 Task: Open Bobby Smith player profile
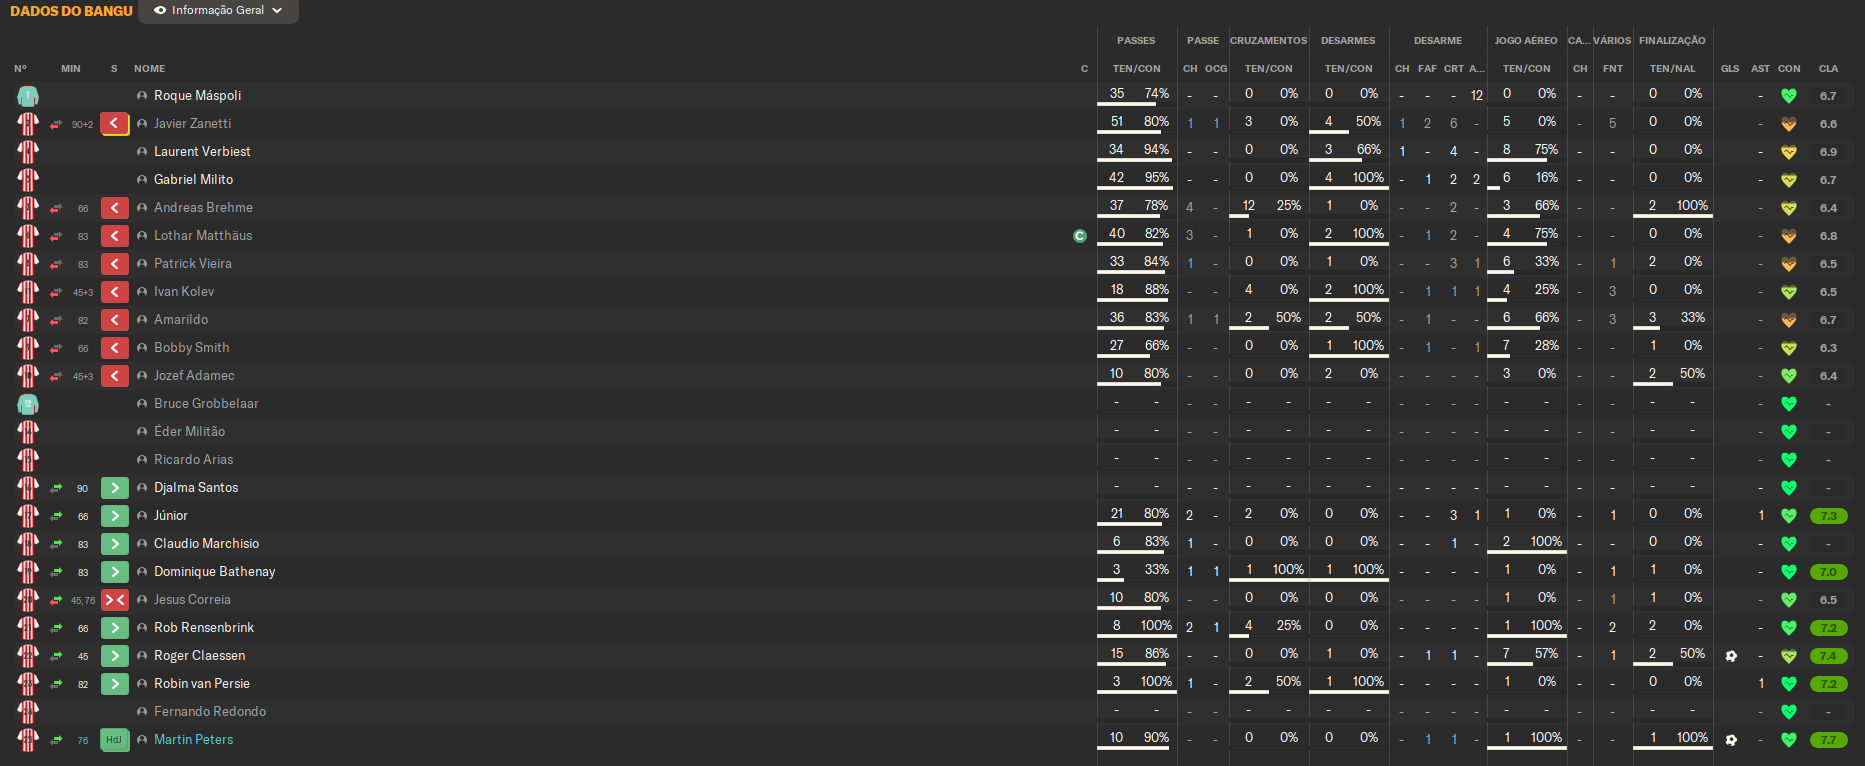pyautogui.click(x=191, y=348)
